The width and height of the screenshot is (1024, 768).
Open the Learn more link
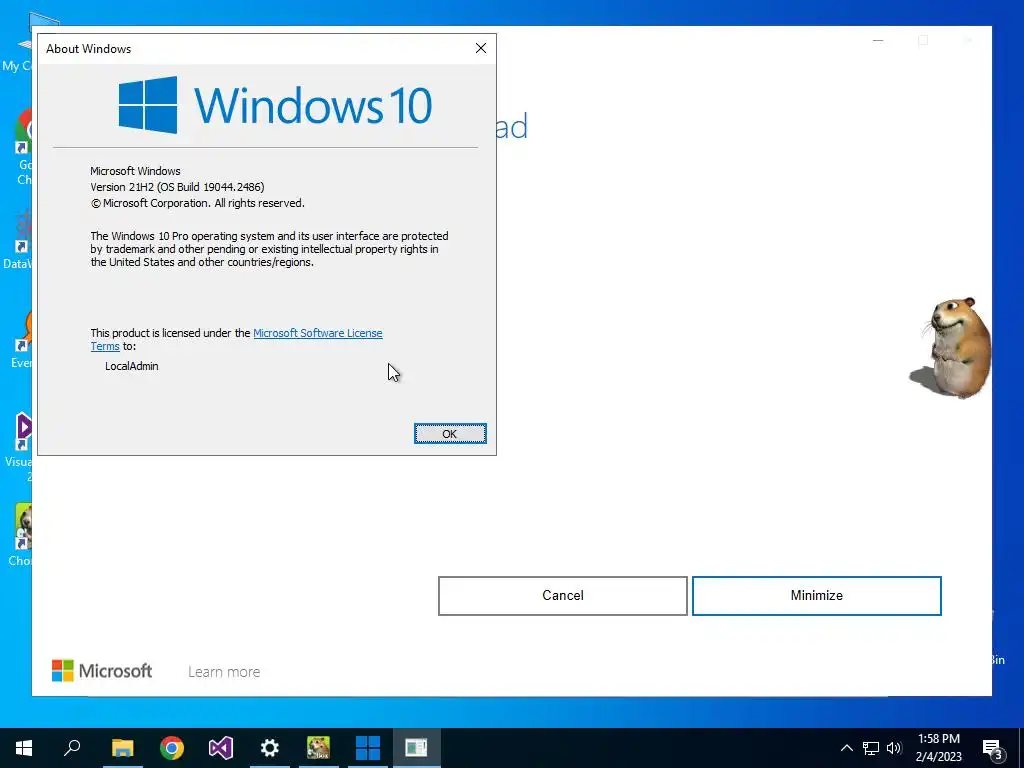tap(224, 671)
